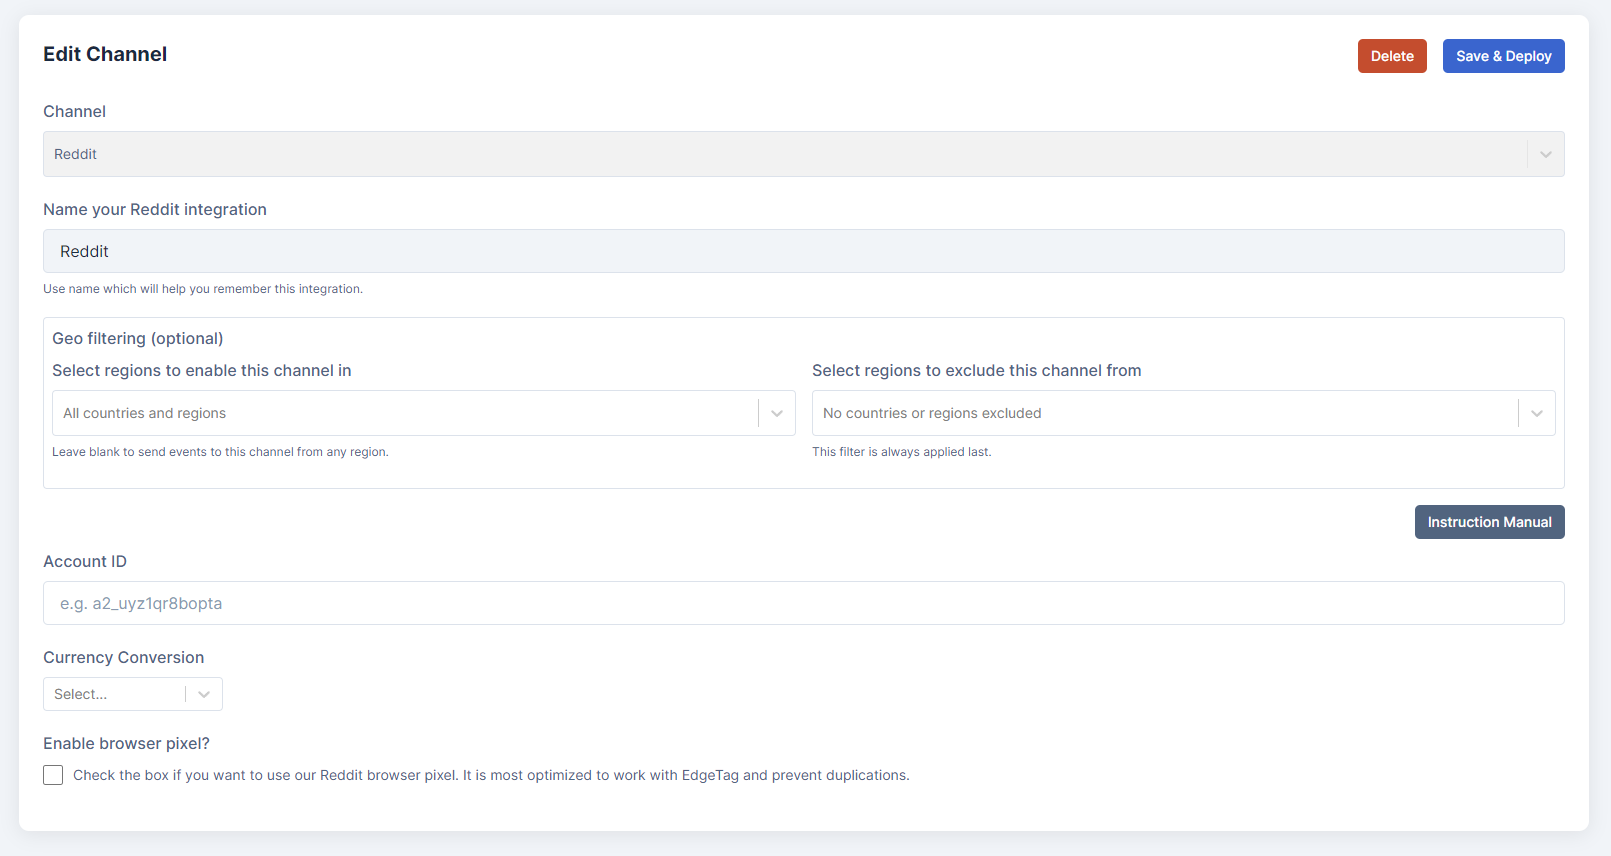The image size is (1611, 856).
Task: Click the 'Name your Reddit integration' label
Action: pos(155,209)
